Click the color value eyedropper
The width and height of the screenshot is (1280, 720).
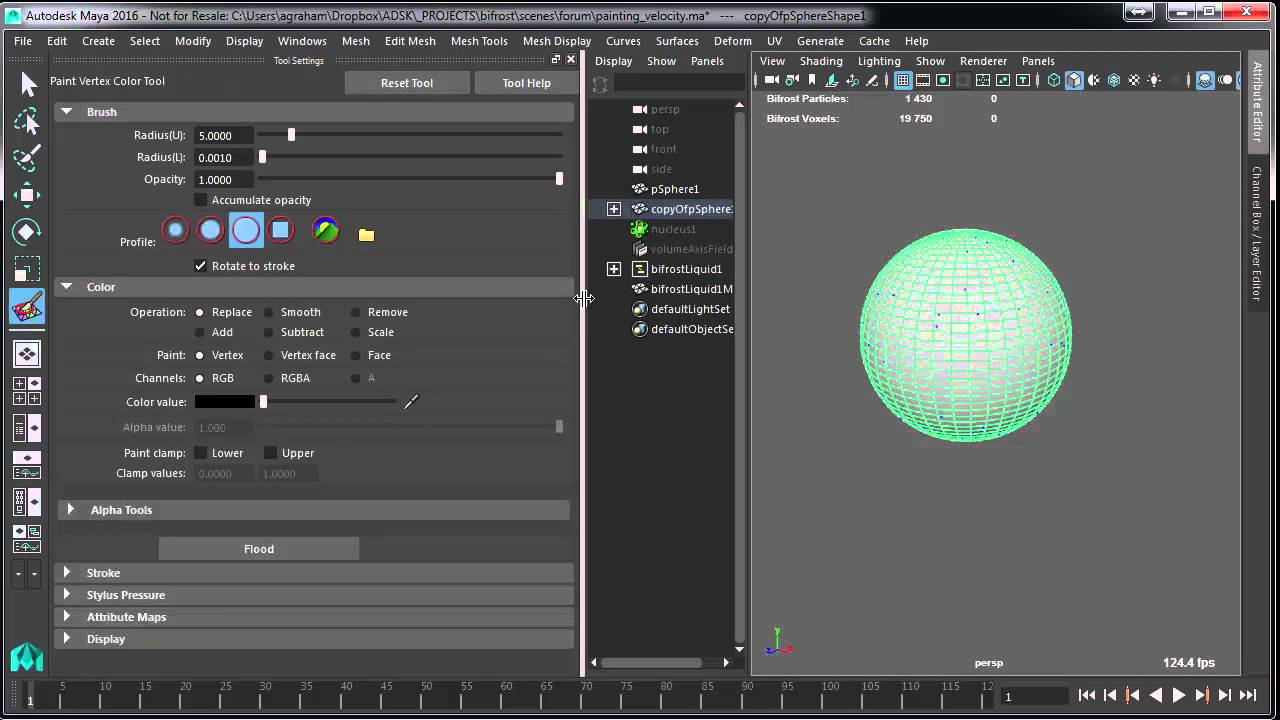[411, 401]
